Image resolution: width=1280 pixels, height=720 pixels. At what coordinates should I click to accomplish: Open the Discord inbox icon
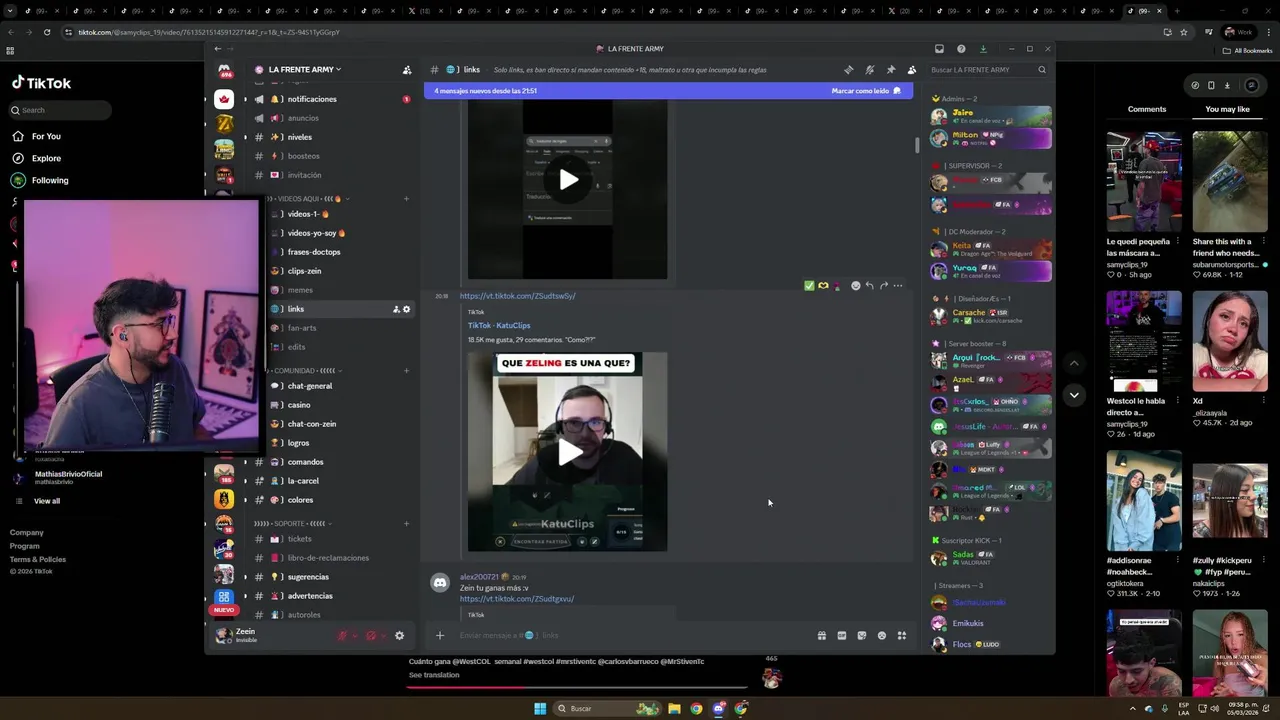click(939, 49)
